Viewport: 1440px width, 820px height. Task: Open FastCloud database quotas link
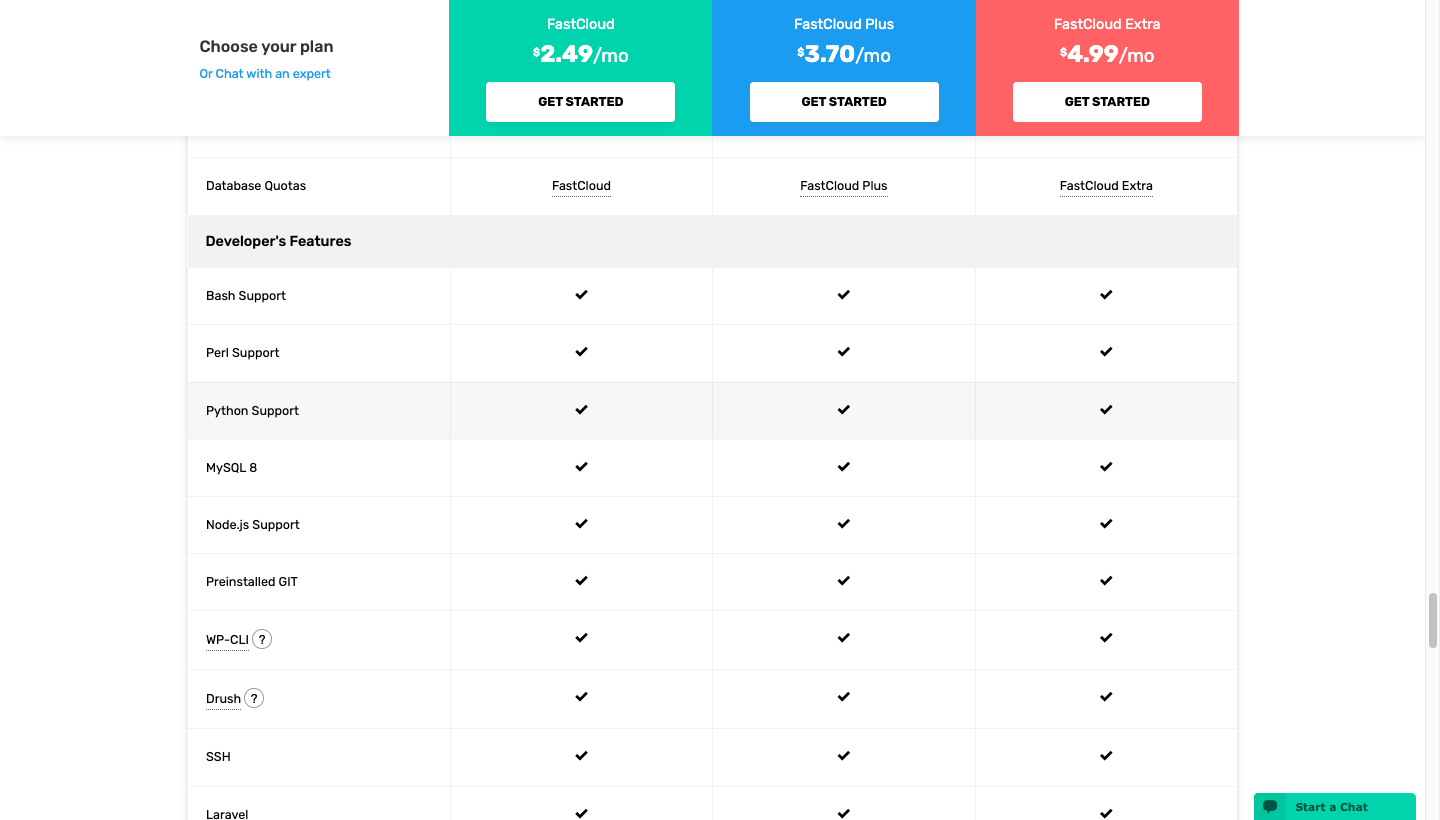click(581, 186)
